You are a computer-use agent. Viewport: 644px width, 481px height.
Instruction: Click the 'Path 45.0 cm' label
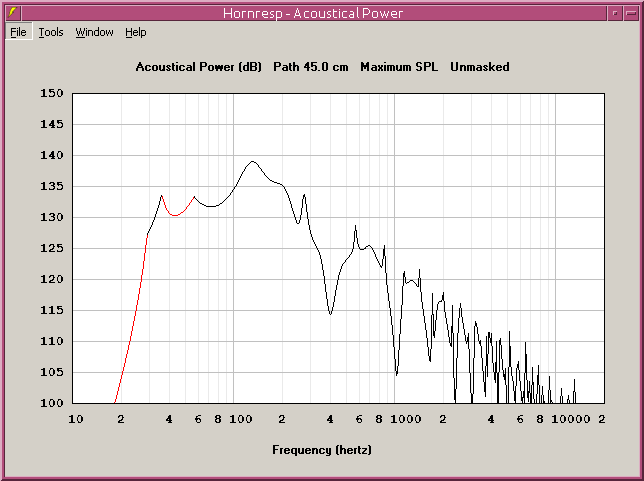click(x=311, y=67)
